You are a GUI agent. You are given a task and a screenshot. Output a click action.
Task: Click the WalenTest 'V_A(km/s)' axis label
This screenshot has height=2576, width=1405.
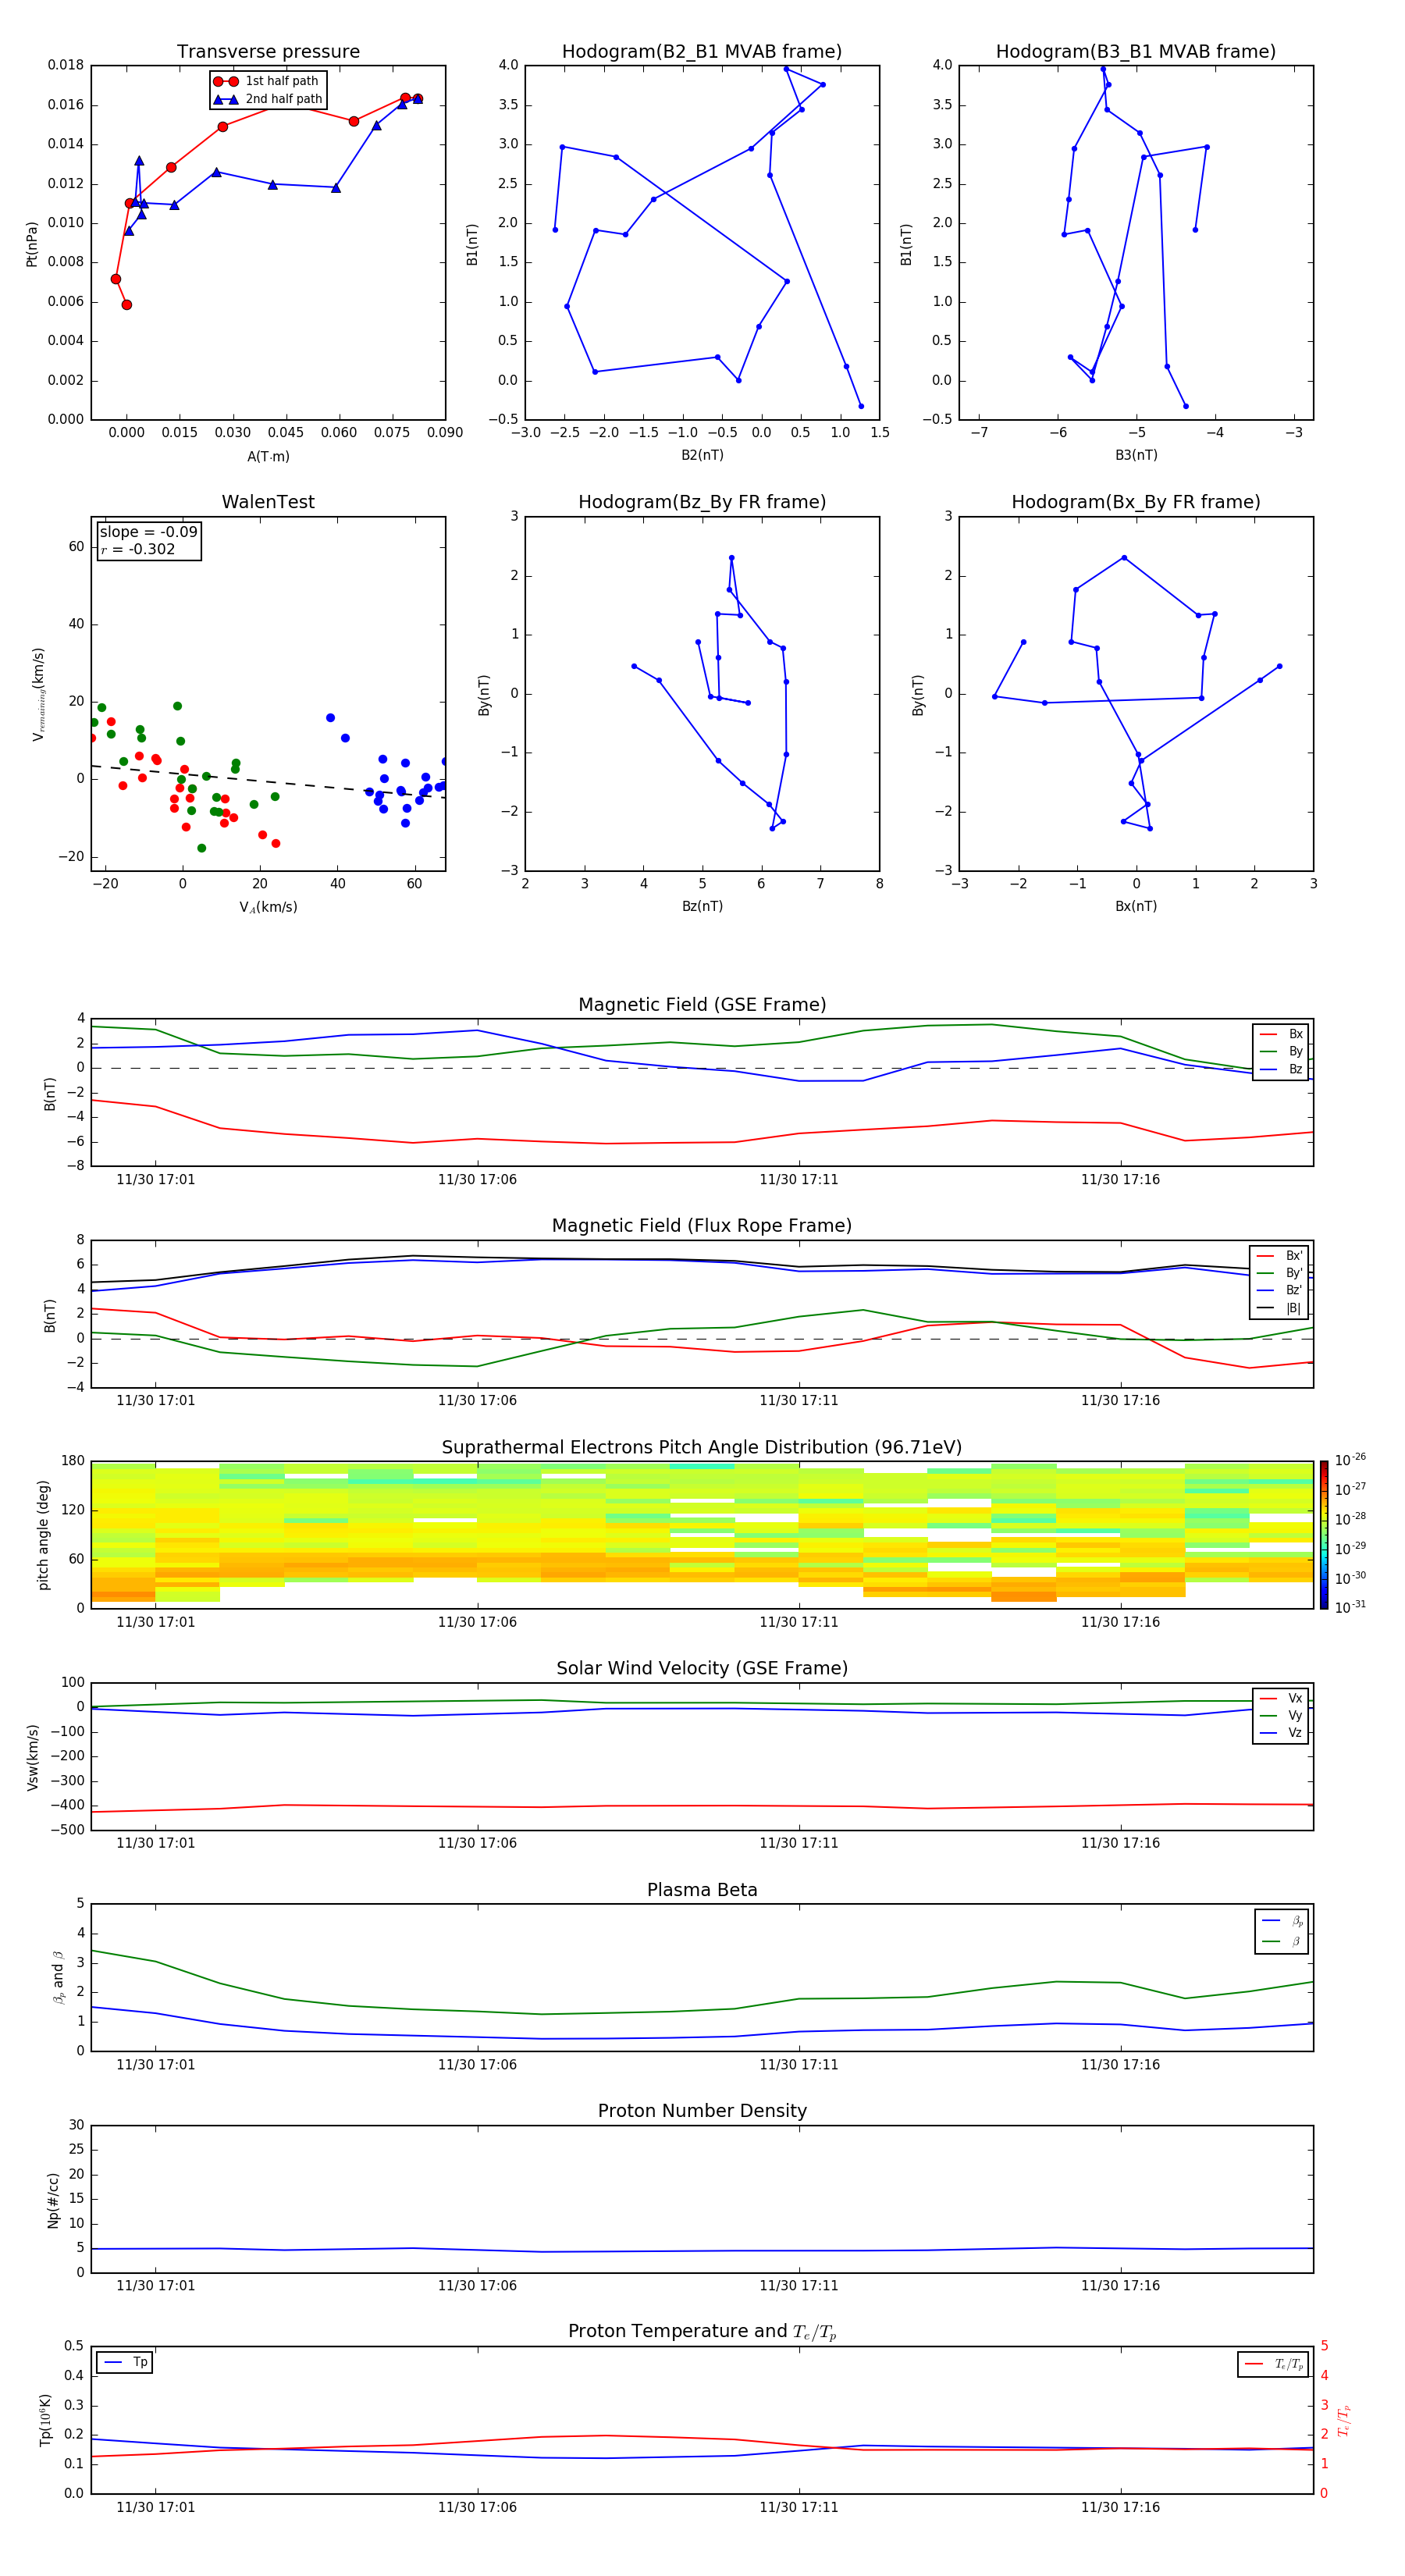pyautogui.click(x=268, y=908)
